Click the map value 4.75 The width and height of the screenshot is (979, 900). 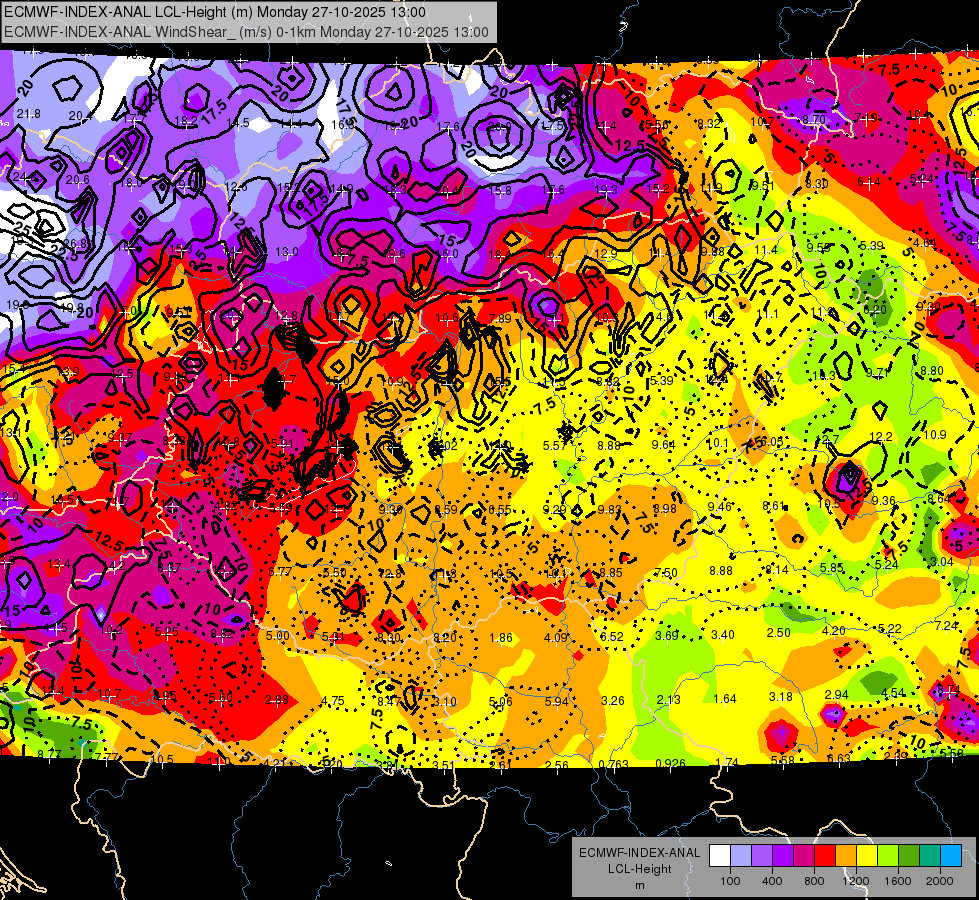tap(333, 701)
